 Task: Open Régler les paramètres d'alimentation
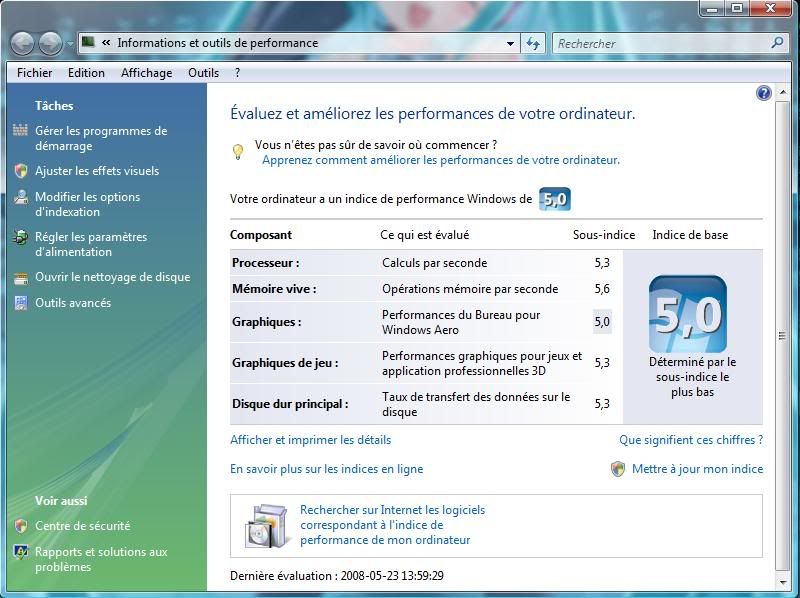point(91,244)
